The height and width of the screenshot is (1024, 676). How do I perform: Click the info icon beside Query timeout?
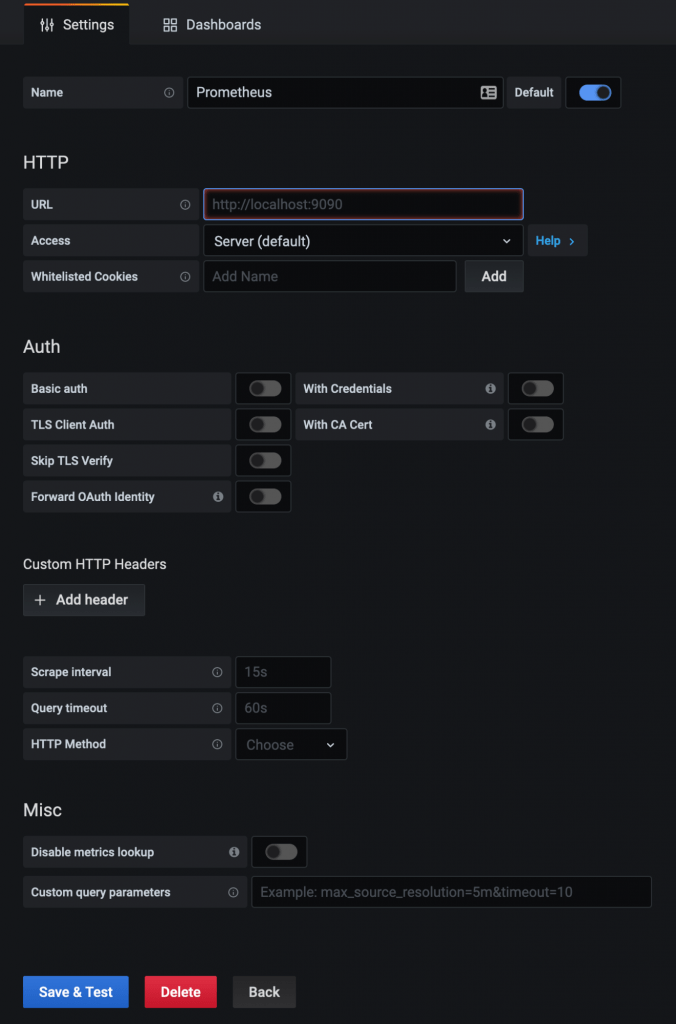[217, 708]
